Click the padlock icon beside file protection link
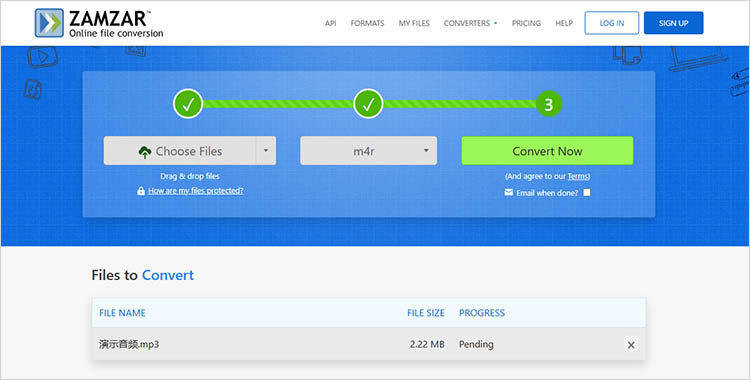This screenshot has height=380, width=750. tap(141, 191)
